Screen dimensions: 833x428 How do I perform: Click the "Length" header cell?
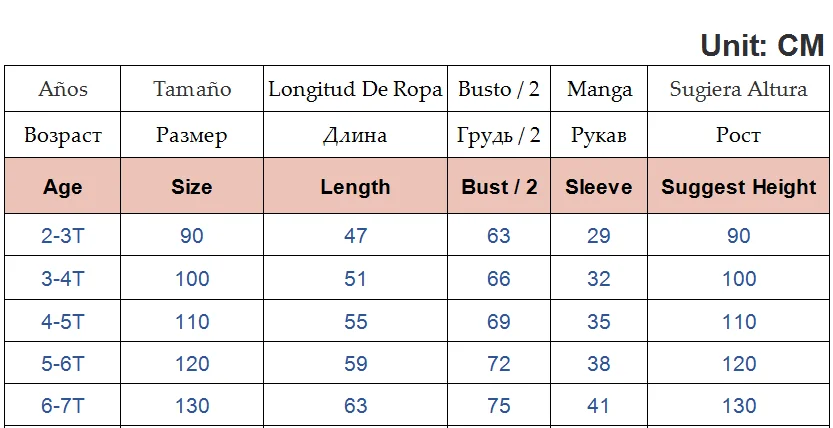(355, 187)
